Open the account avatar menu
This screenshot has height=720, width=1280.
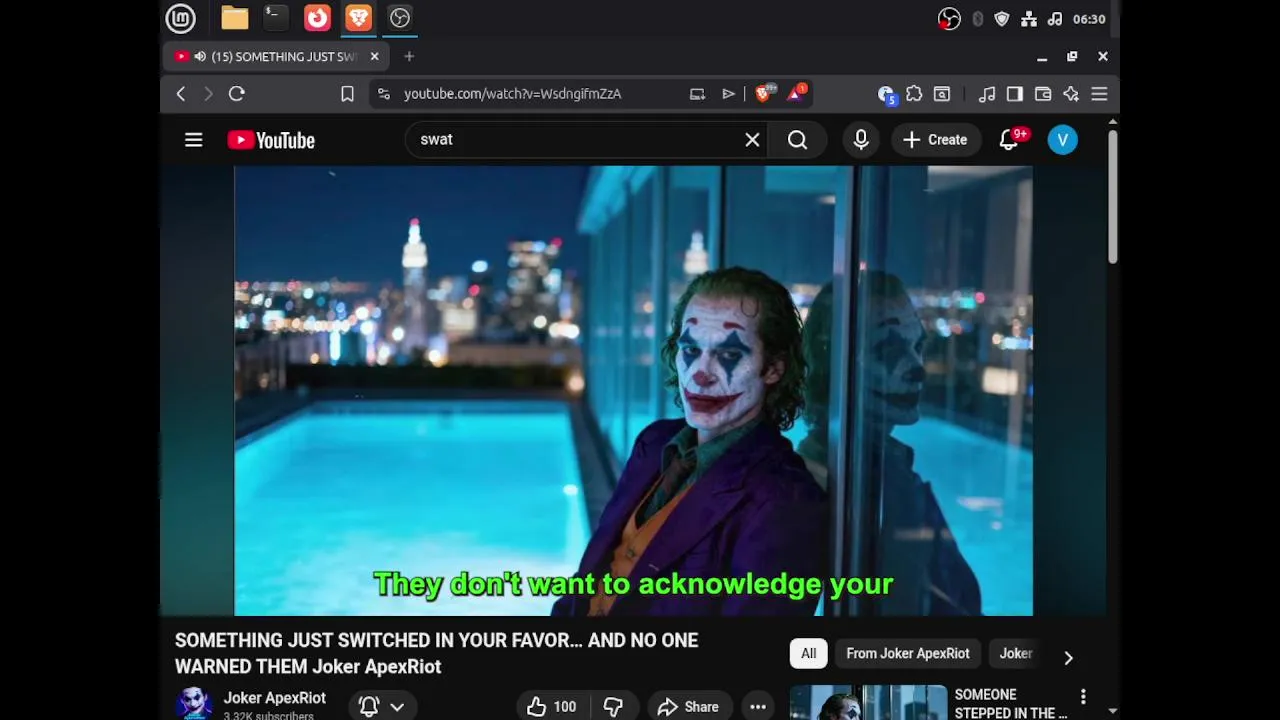tap(1063, 140)
